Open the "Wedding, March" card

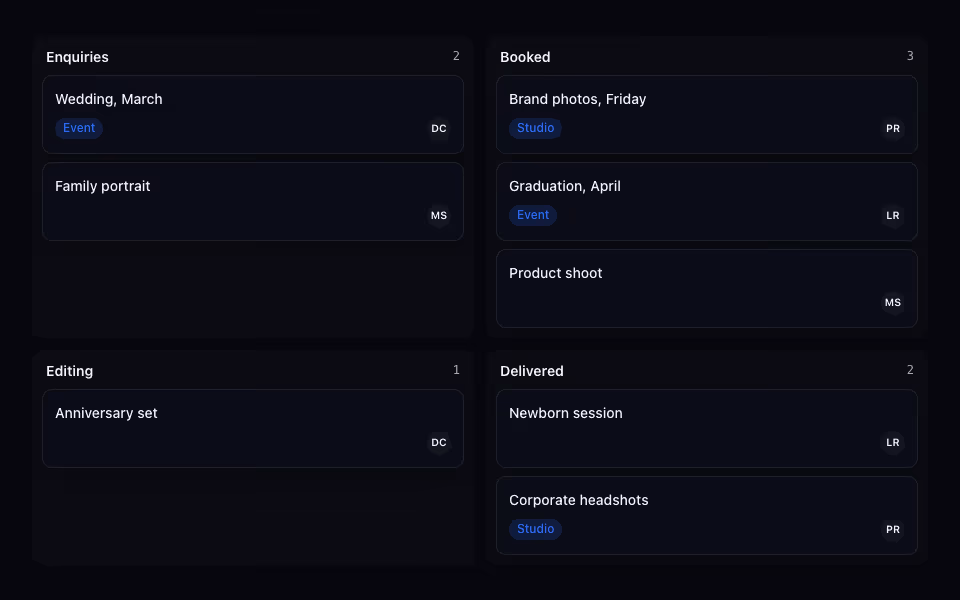click(x=253, y=114)
